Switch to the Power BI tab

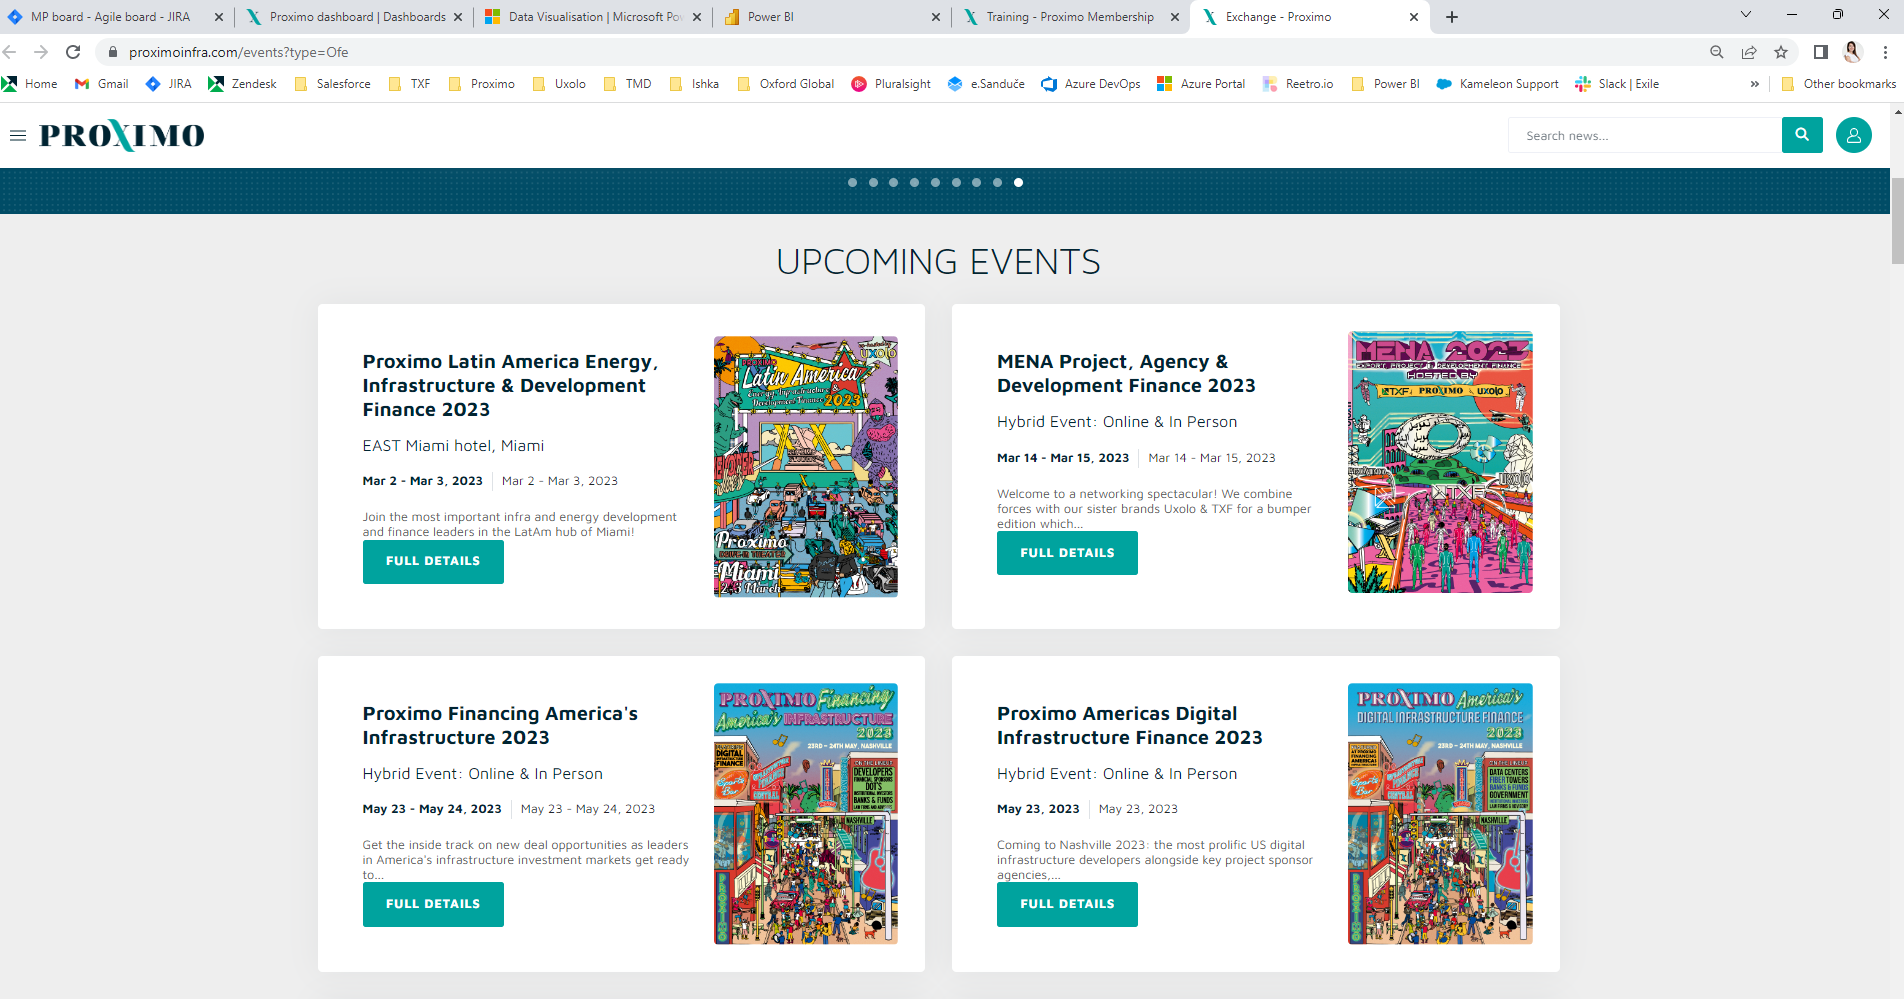832,17
